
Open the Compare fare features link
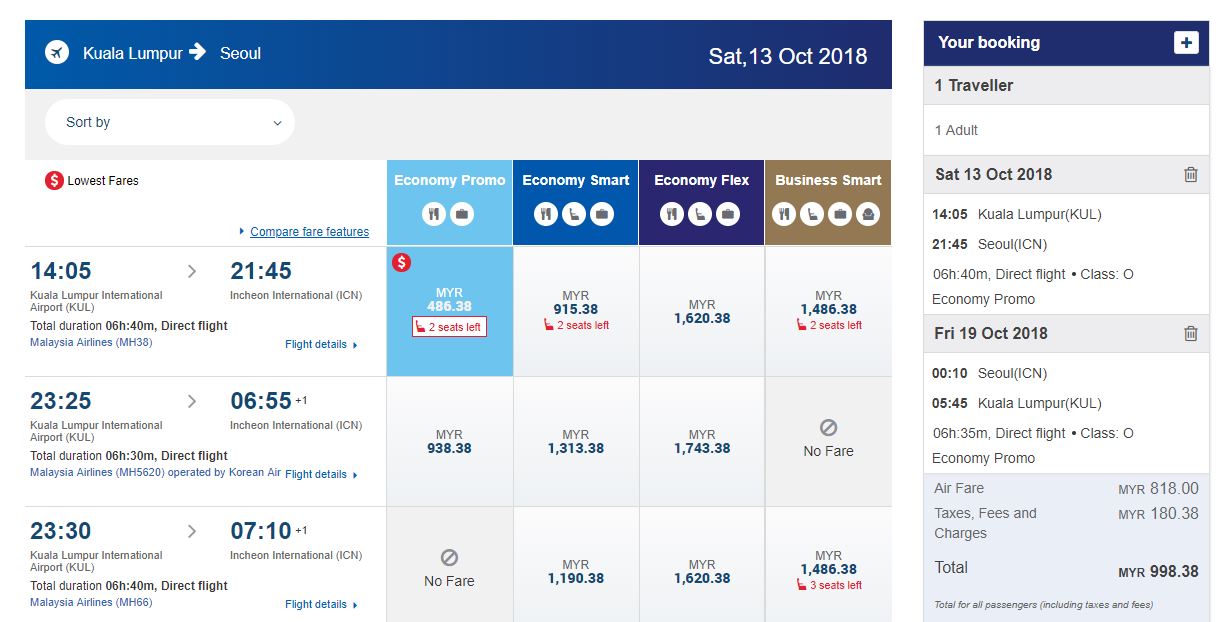coord(309,232)
